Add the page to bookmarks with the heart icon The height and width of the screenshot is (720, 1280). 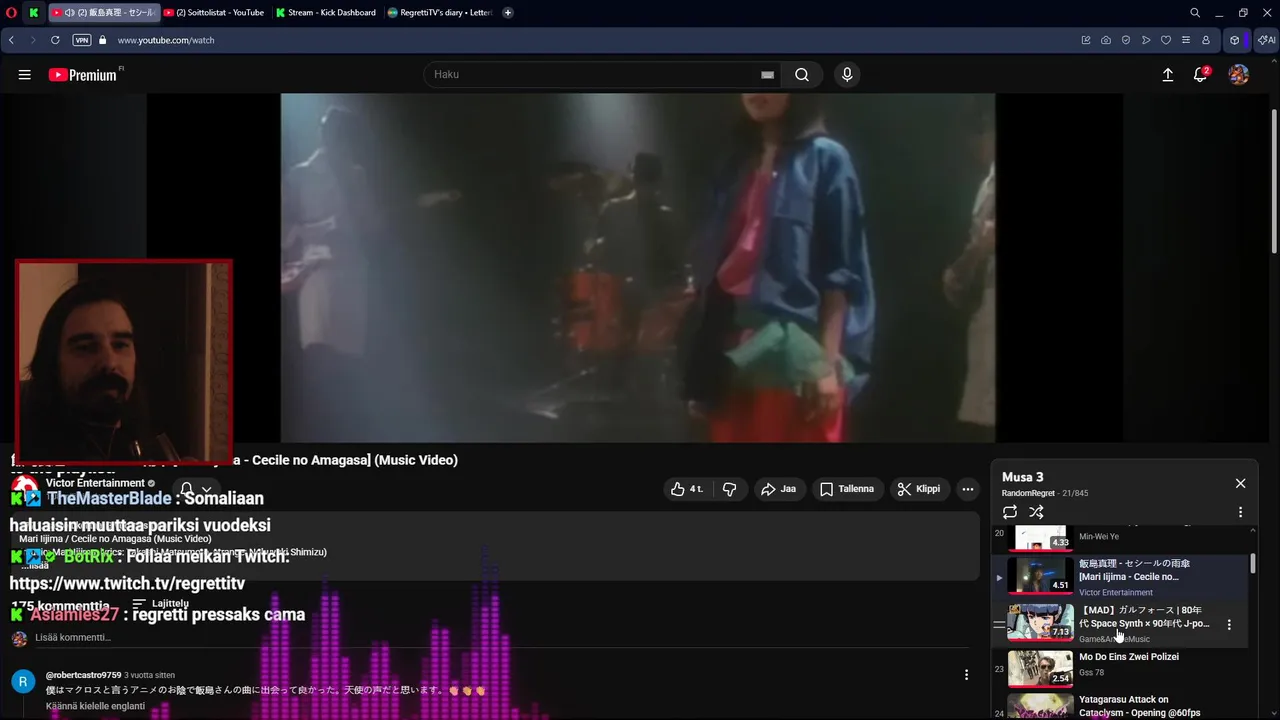[x=1166, y=40]
